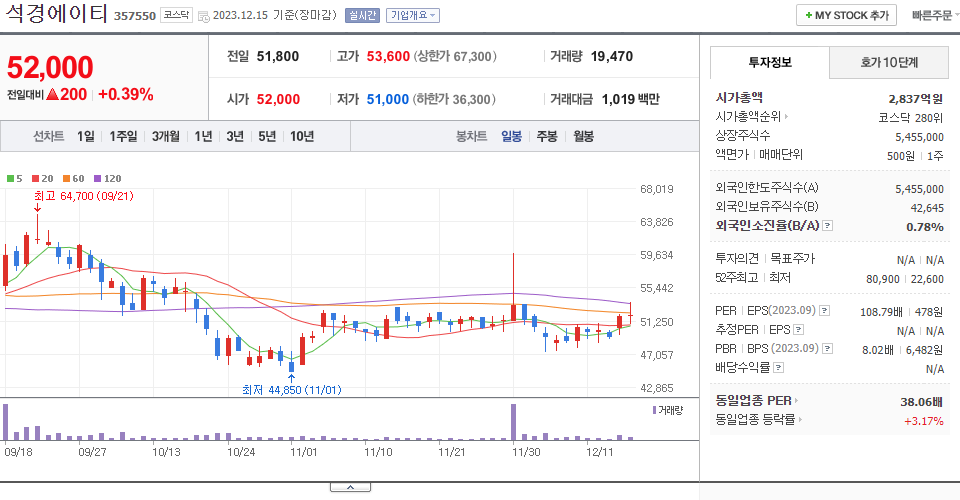This screenshot has height=500, width=960.
Task: Open help icon next to PBR BPS
Action: (827, 349)
